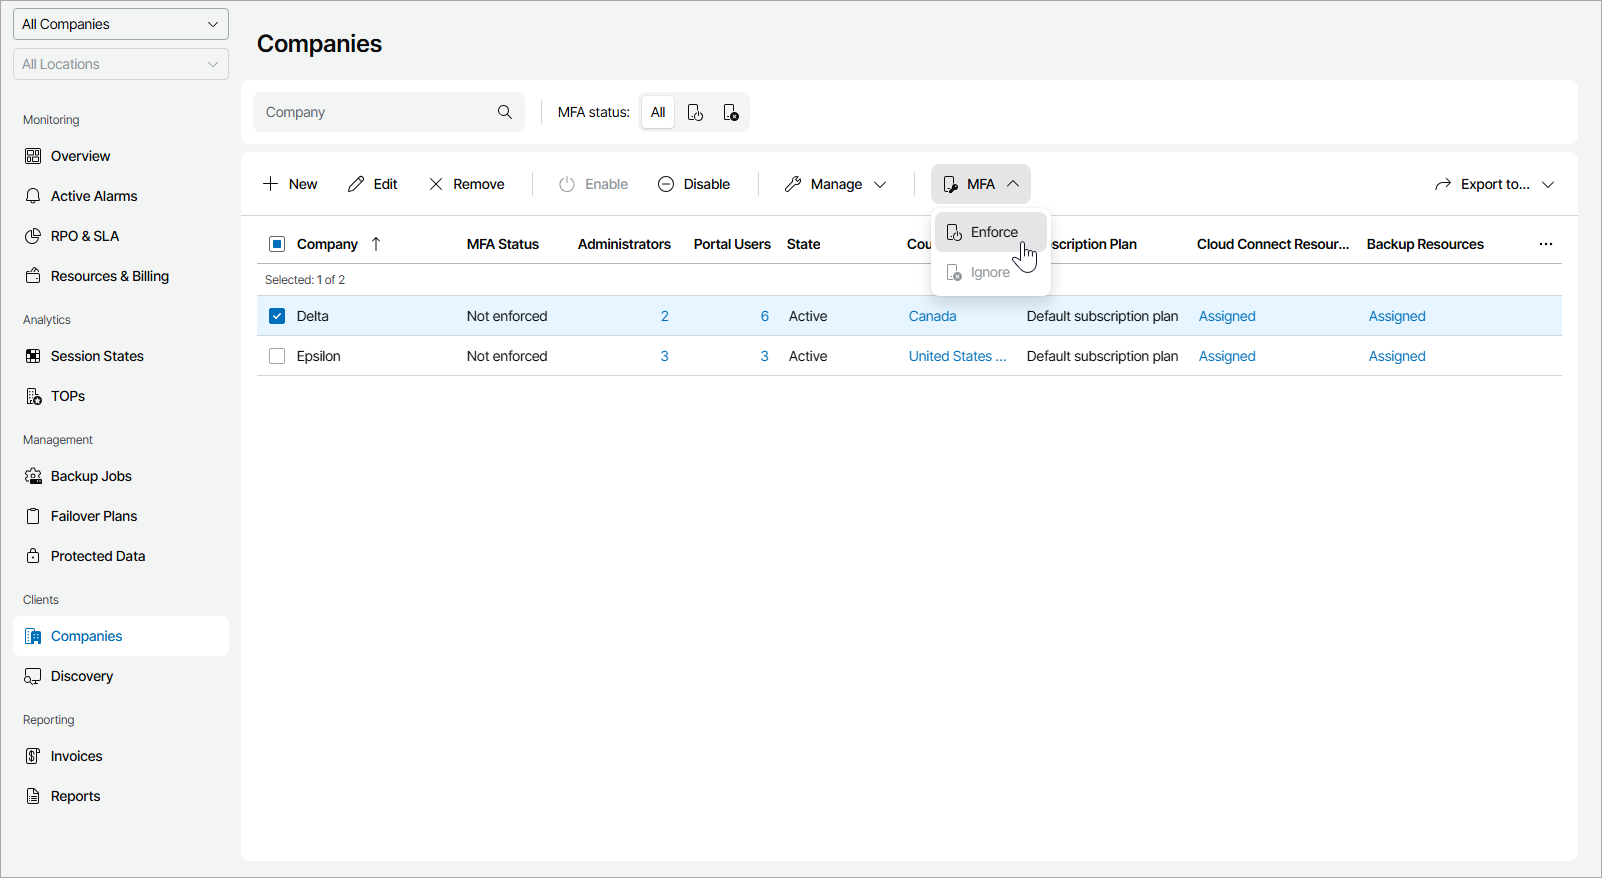Click the Resources & Billing icon
This screenshot has width=1602, height=878.
pos(33,276)
